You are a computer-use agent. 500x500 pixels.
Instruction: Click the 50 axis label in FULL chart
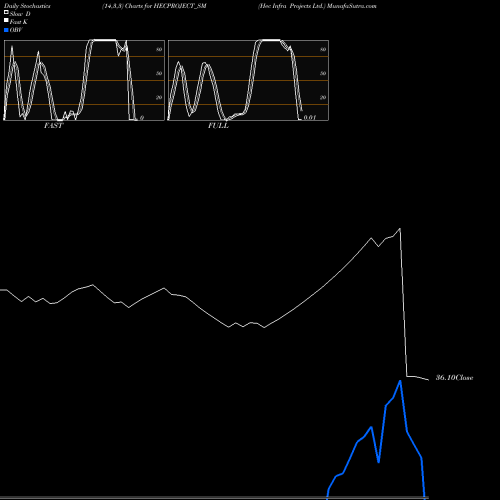click(323, 73)
